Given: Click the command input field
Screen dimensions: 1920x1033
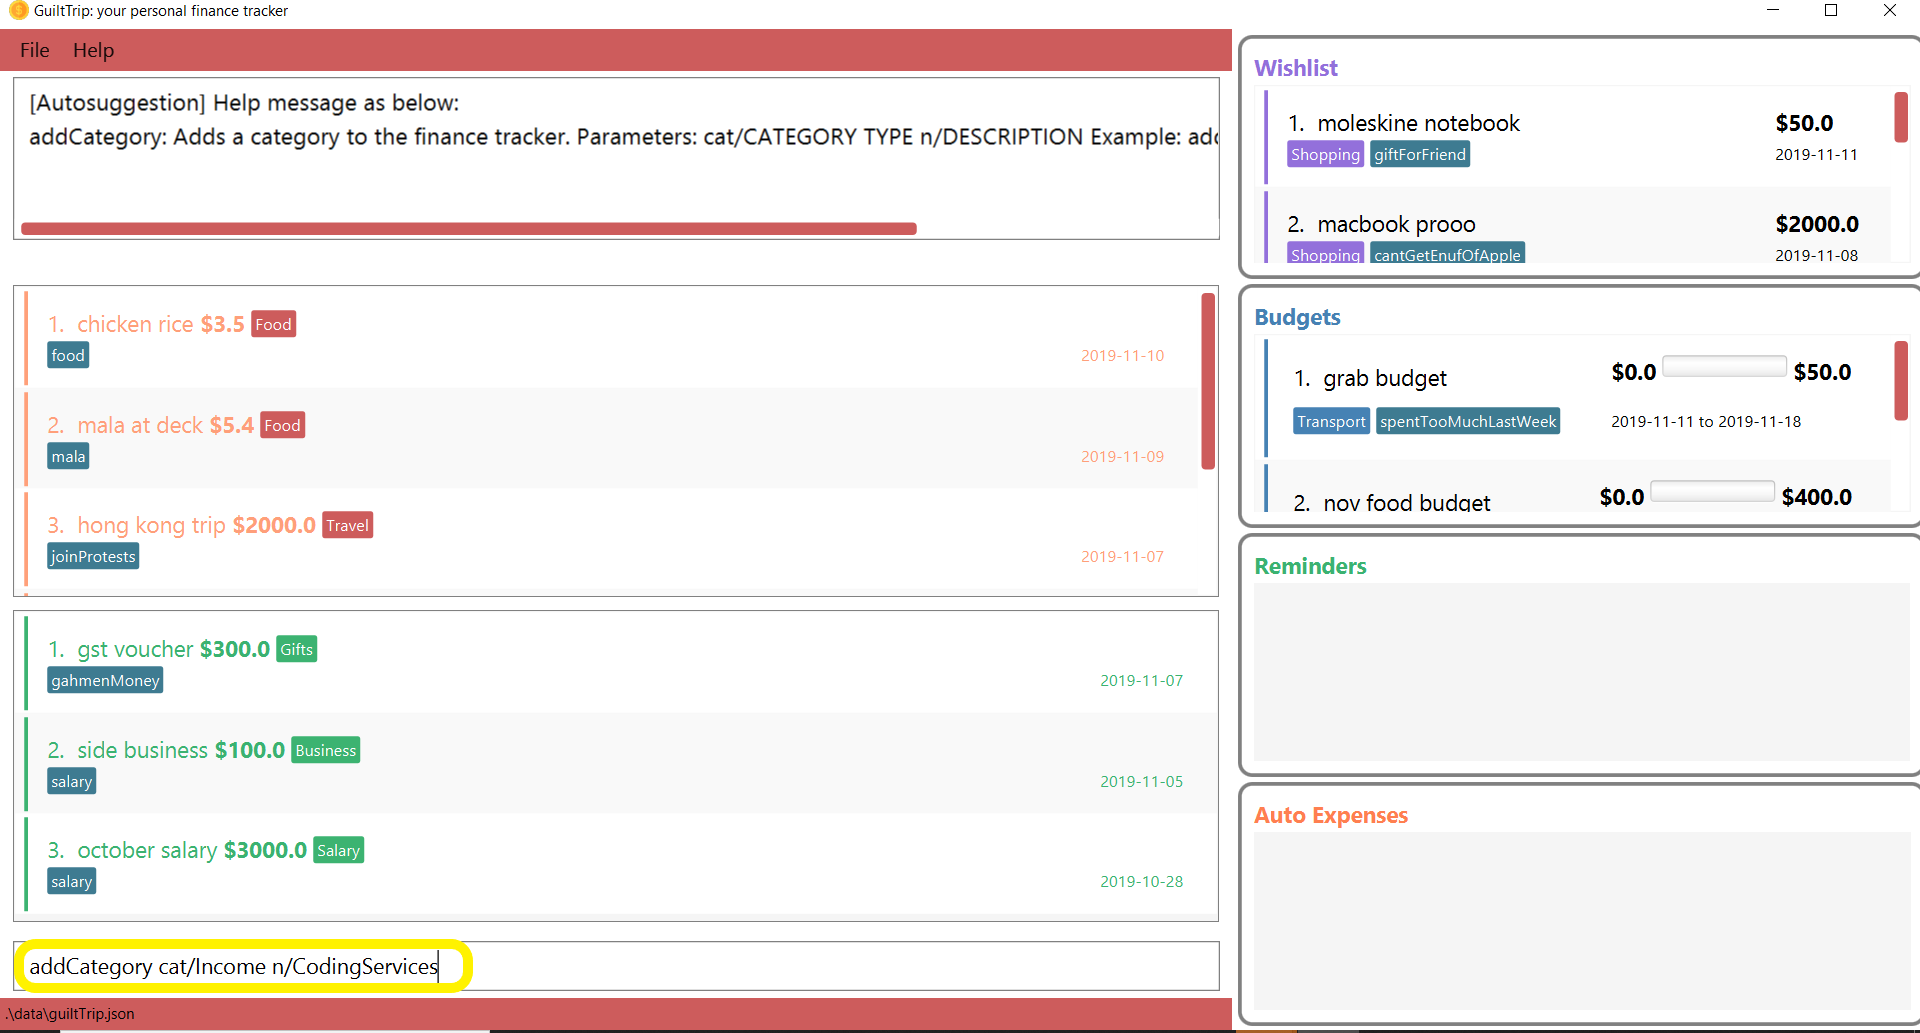Looking at the screenshot, I should click(616, 966).
